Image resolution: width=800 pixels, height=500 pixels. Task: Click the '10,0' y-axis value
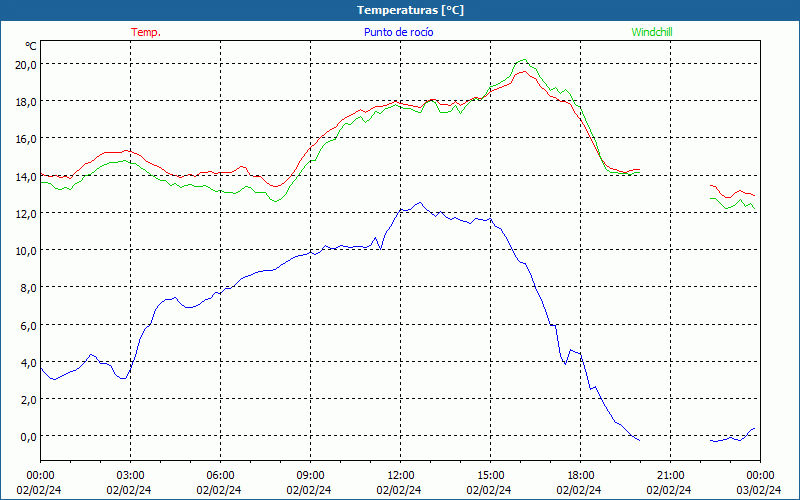pos(27,251)
